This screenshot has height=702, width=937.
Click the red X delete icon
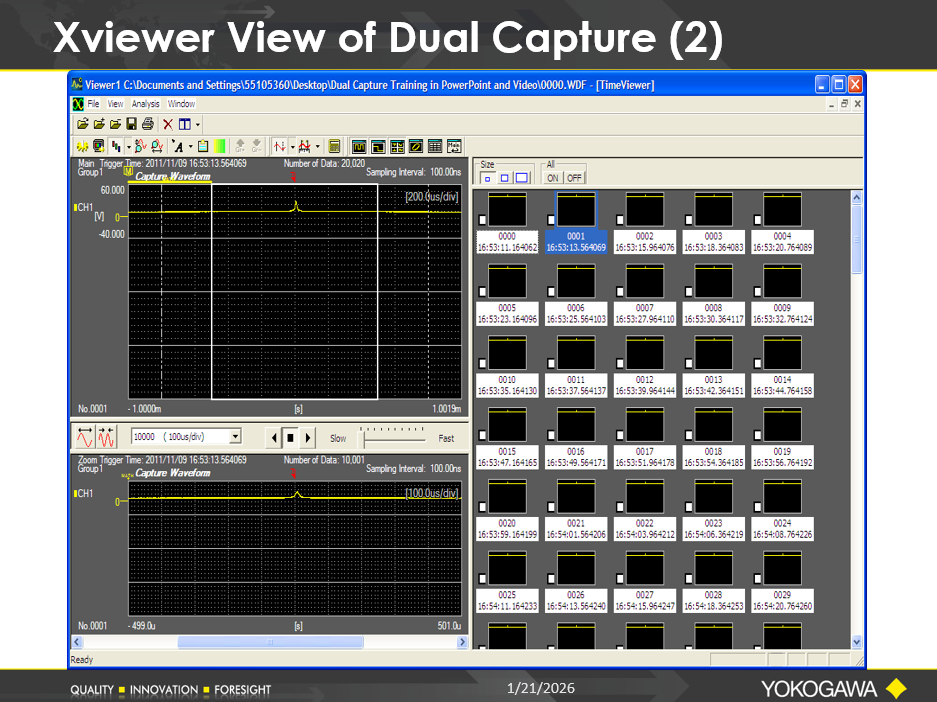click(168, 124)
